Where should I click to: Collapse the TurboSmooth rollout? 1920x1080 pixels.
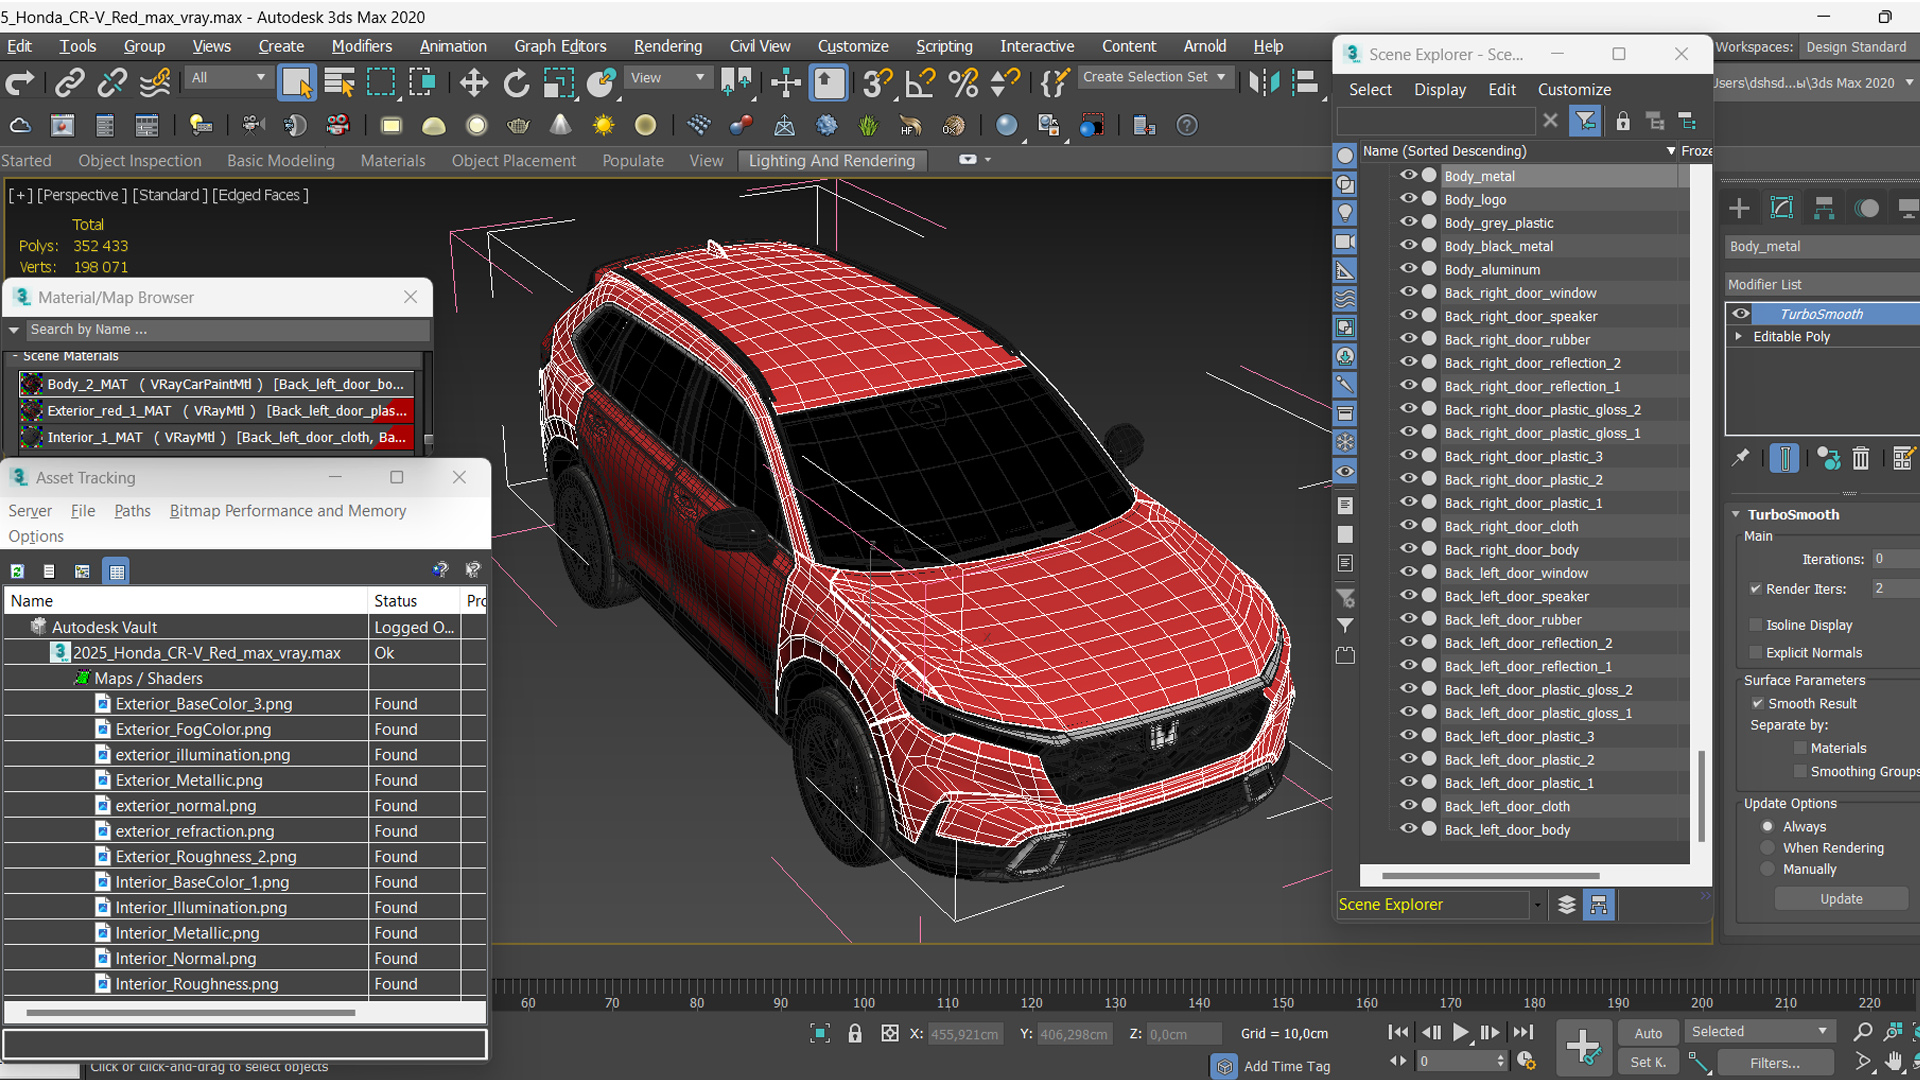(1737, 514)
